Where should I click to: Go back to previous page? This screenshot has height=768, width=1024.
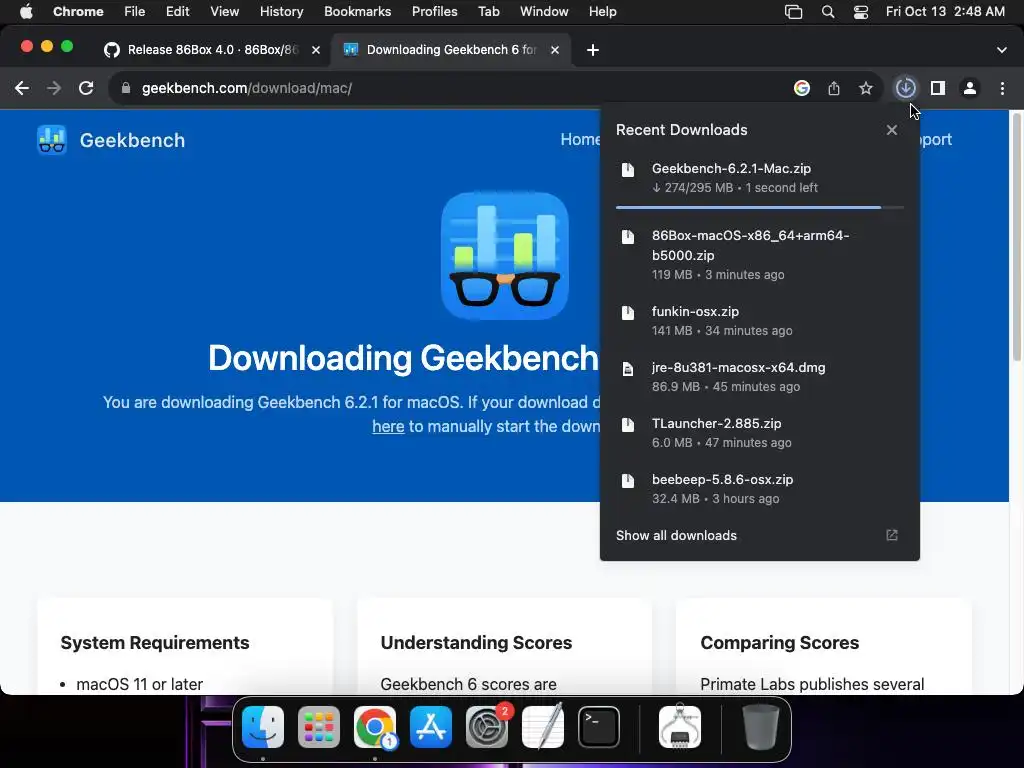(22, 88)
